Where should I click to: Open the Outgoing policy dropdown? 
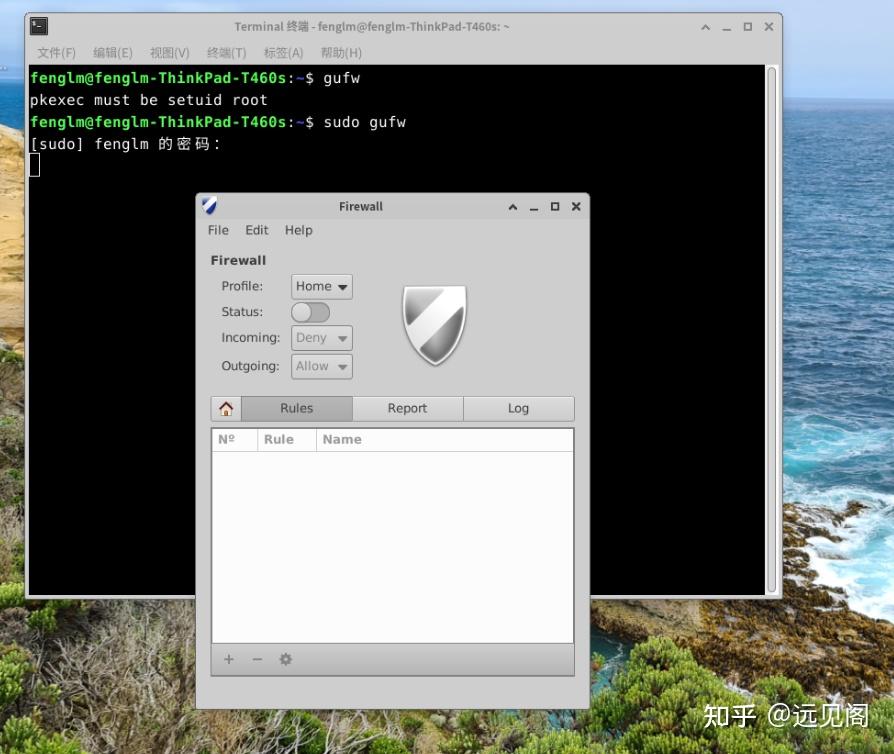(321, 366)
